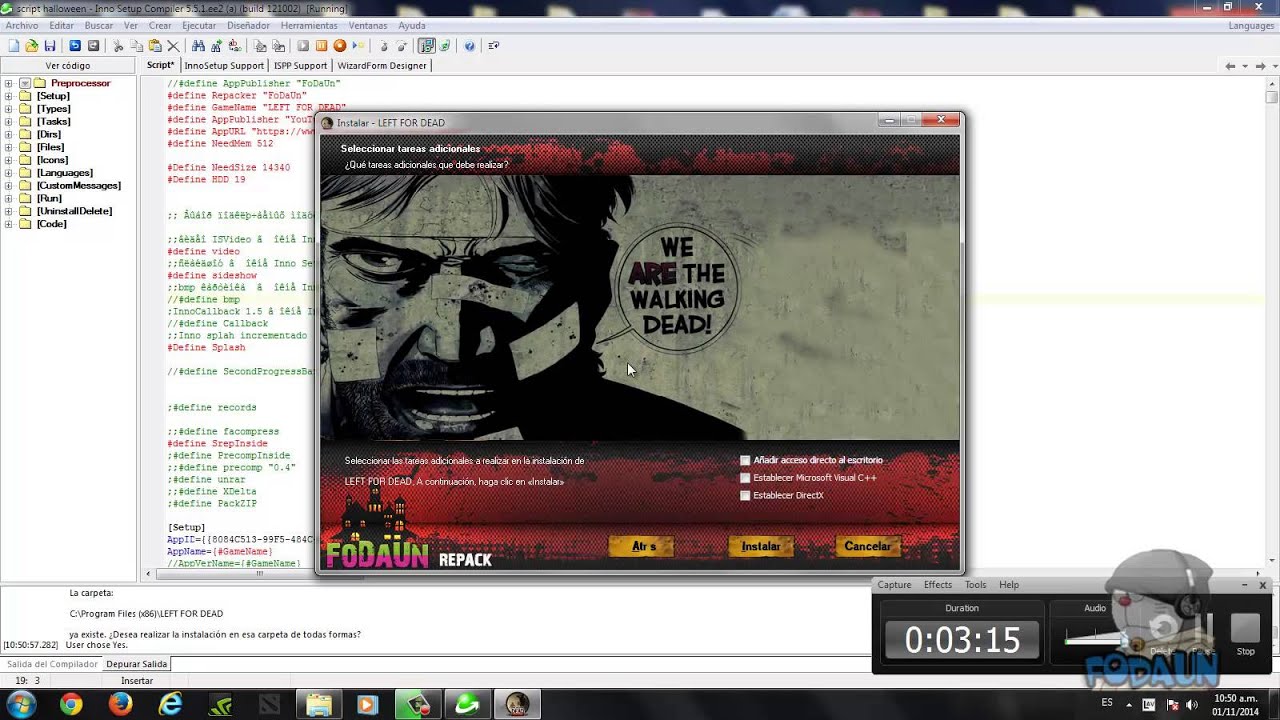This screenshot has height=720, width=1280.
Task: Open the Effects menu in recorder
Action: point(938,585)
